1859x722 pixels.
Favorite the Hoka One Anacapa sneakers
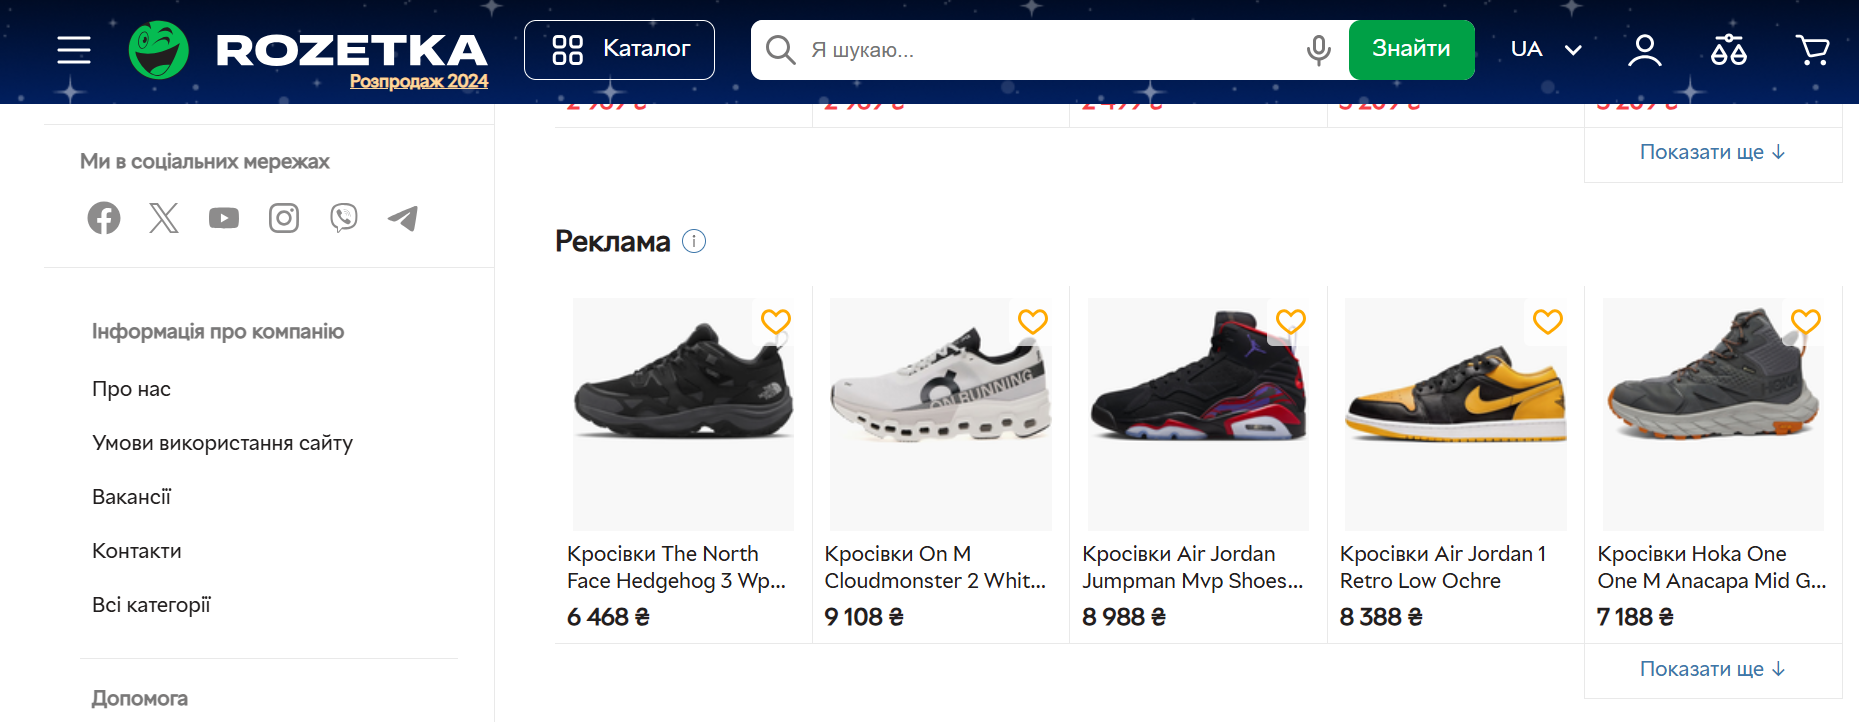point(1805,321)
